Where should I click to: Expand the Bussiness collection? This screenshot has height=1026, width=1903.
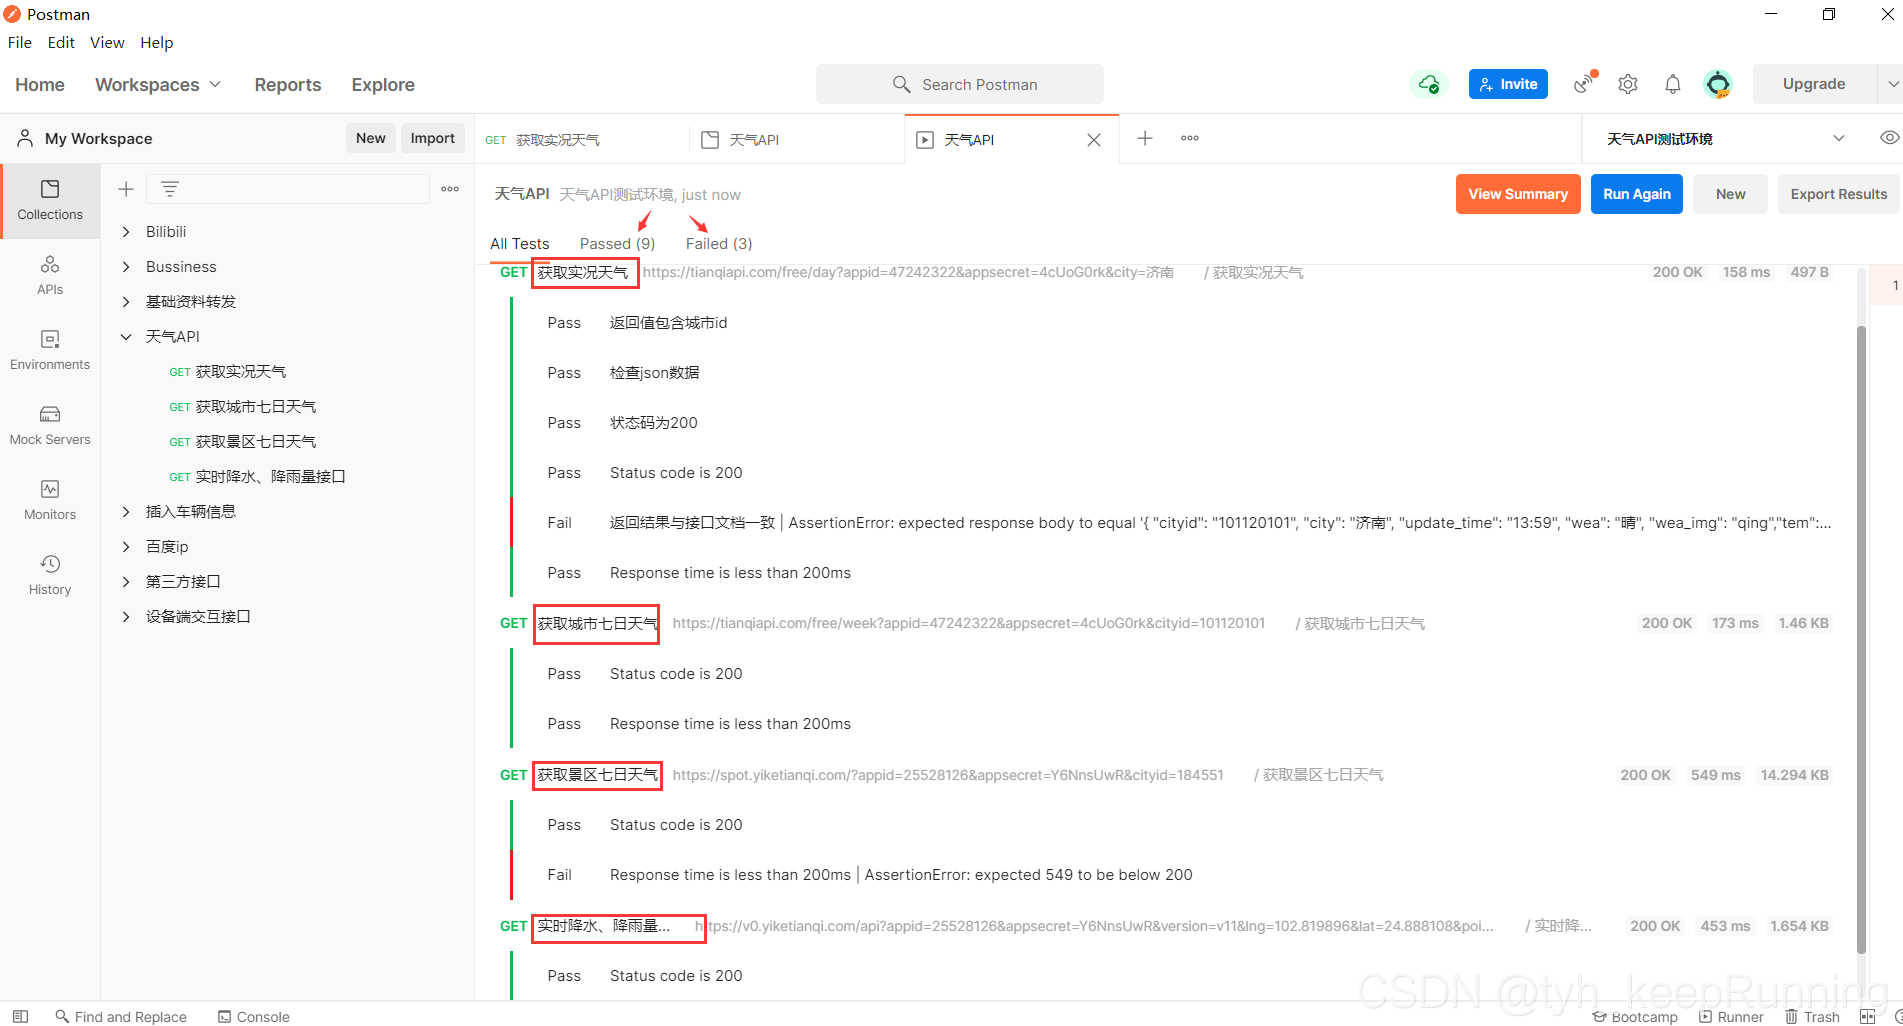tap(126, 266)
